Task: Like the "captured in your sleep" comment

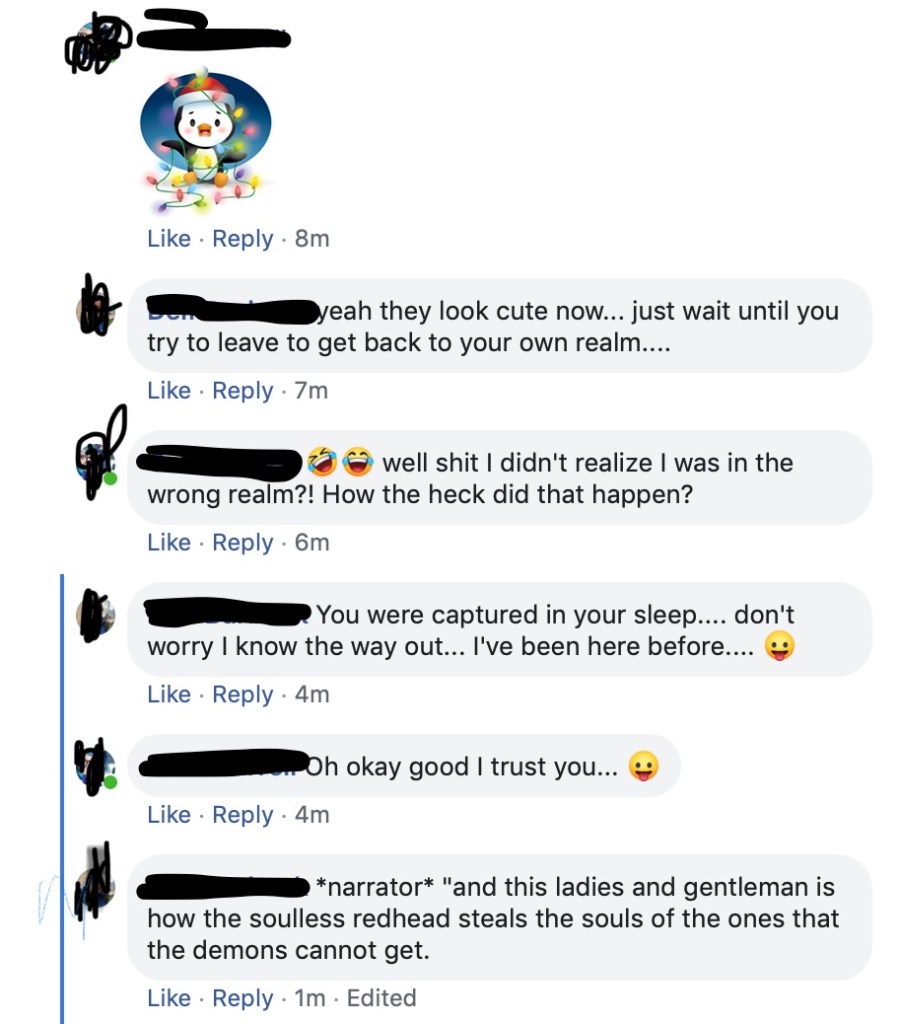Action: coord(168,695)
